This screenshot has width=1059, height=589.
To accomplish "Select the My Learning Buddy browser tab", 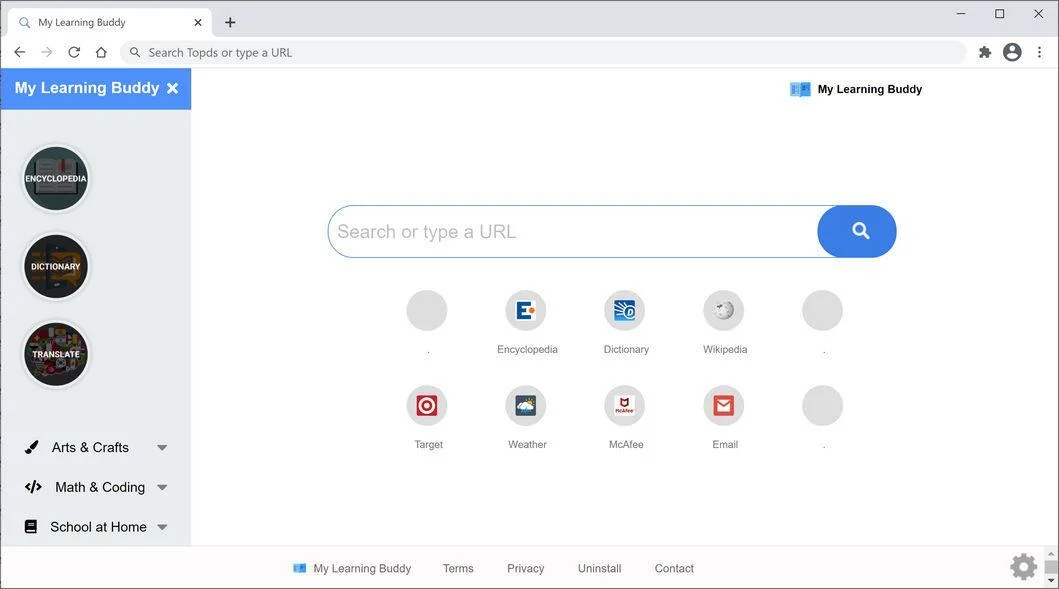I will coord(110,22).
